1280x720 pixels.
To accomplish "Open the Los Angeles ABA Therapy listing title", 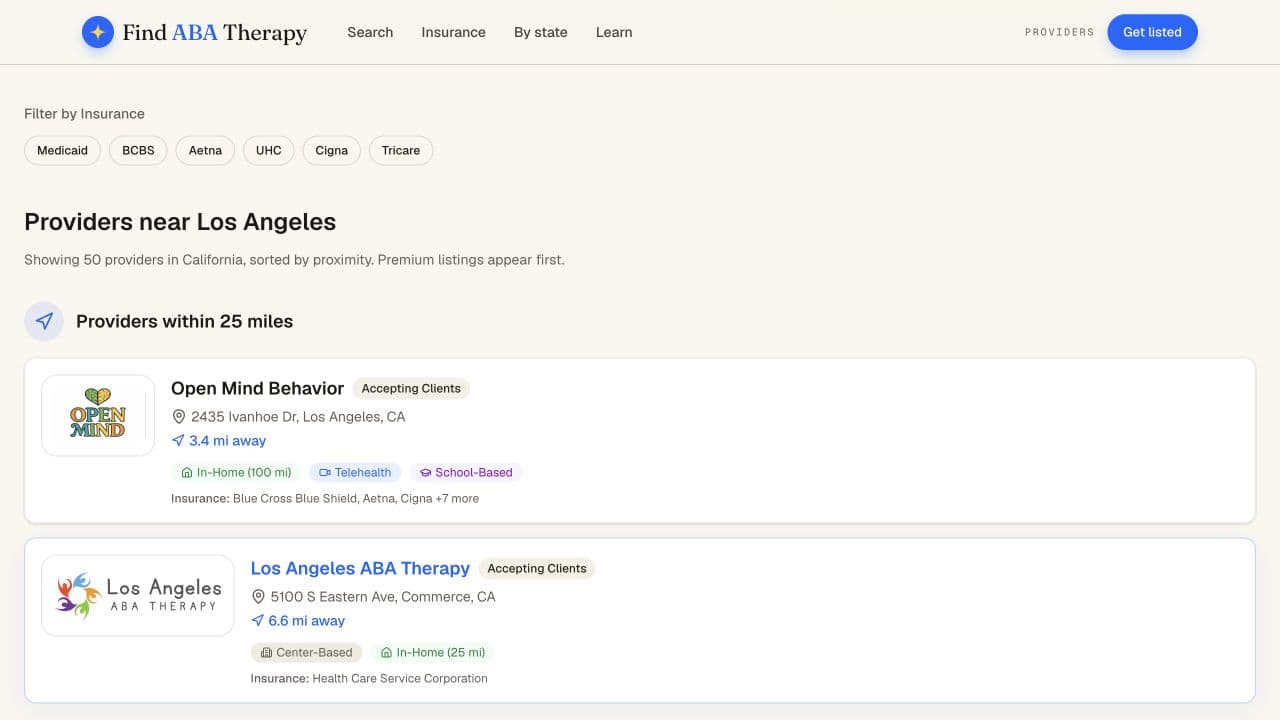I will 360,568.
